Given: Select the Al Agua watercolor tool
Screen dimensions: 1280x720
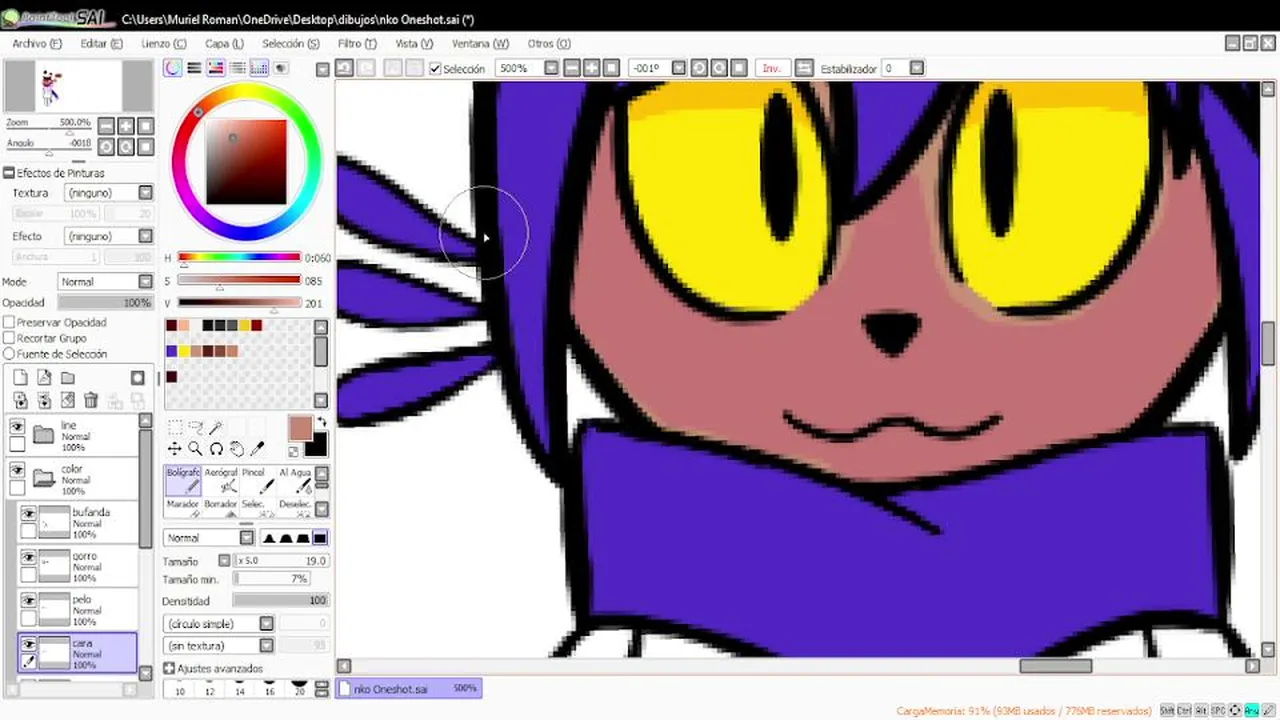Looking at the screenshot, I should tap(297, 481).
